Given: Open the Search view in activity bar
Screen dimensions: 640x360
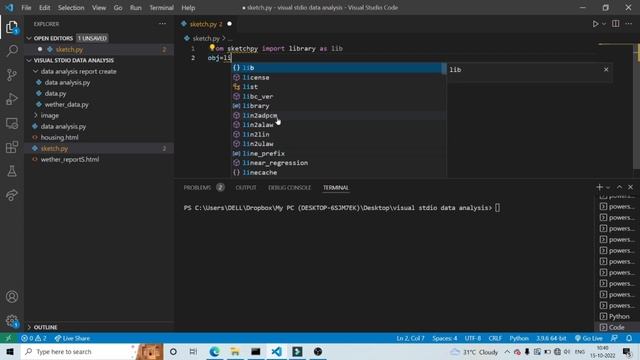Looking at the screenshot, I should pyautogui.click(x=12, y=51).
